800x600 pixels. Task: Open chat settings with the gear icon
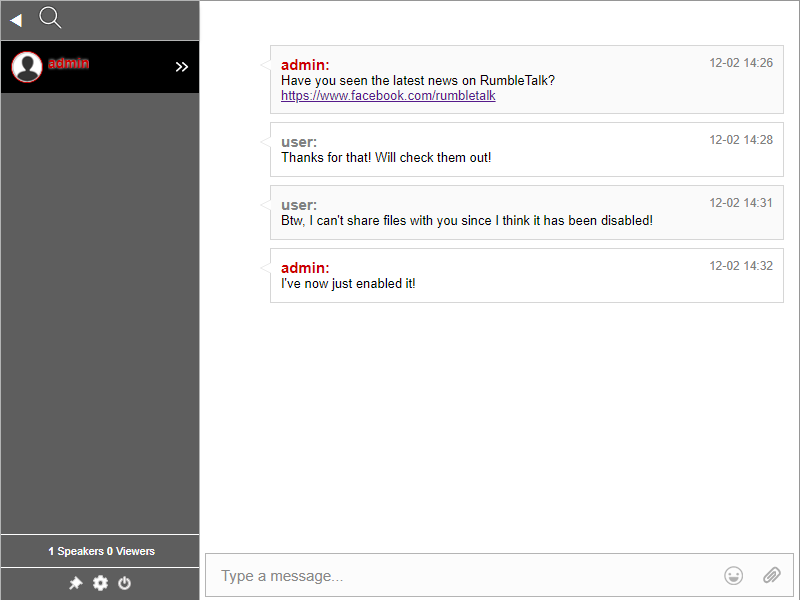pyautogui.click(x=100, y=583)
